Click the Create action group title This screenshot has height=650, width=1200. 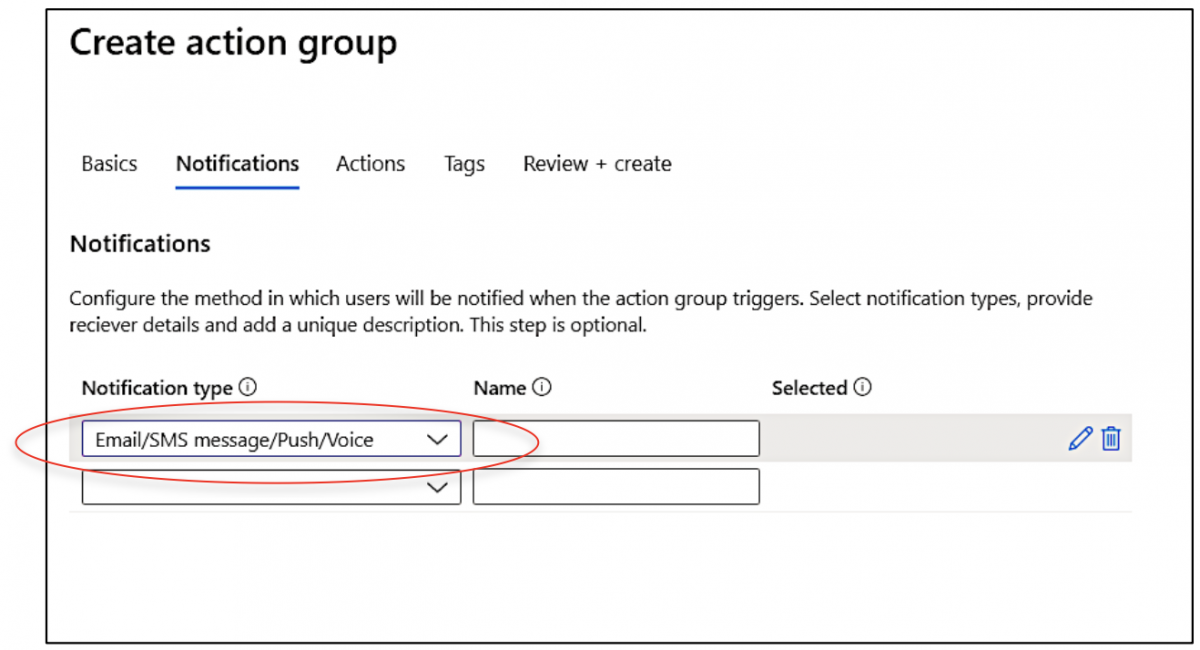[232, 42]
